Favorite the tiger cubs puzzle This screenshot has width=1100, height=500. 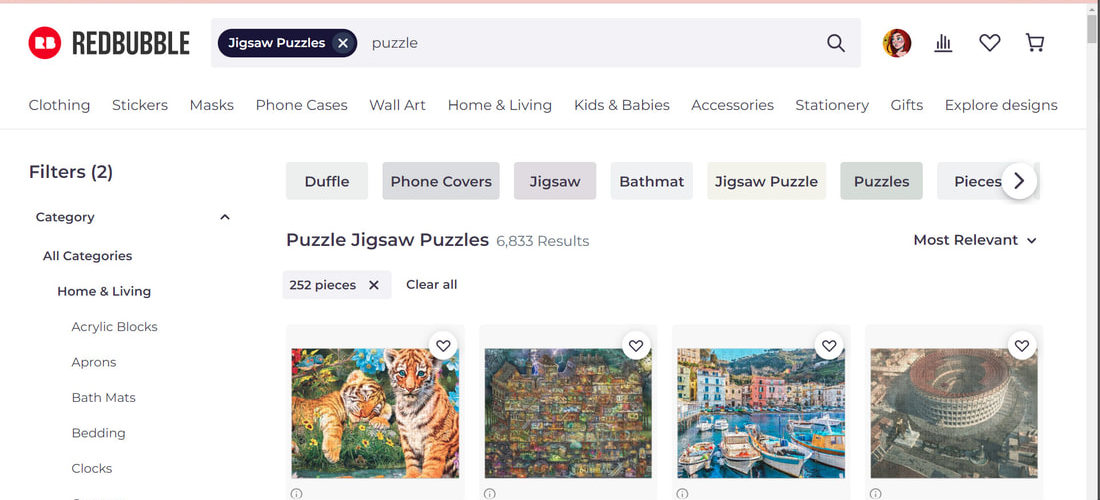coord(443,346)
